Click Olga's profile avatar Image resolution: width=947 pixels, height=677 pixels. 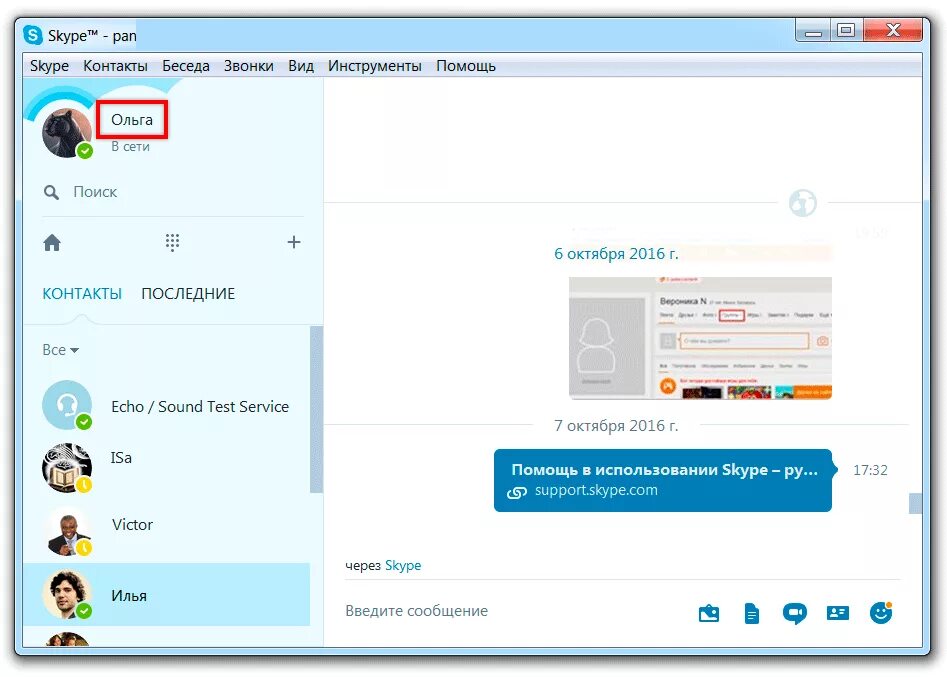(66, 133)
